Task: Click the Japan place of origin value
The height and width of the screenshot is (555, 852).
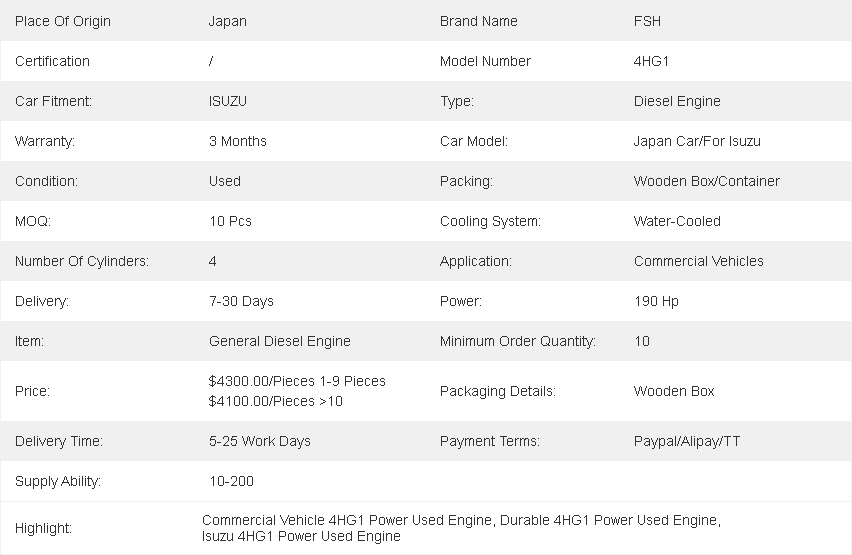Action: click(228, 22)
